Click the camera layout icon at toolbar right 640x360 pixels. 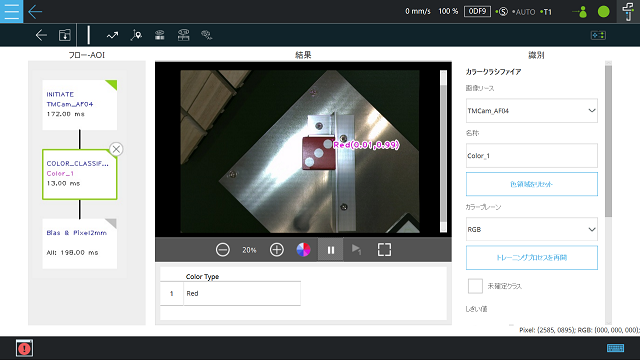pyautogui.click(x=598, y=36)
